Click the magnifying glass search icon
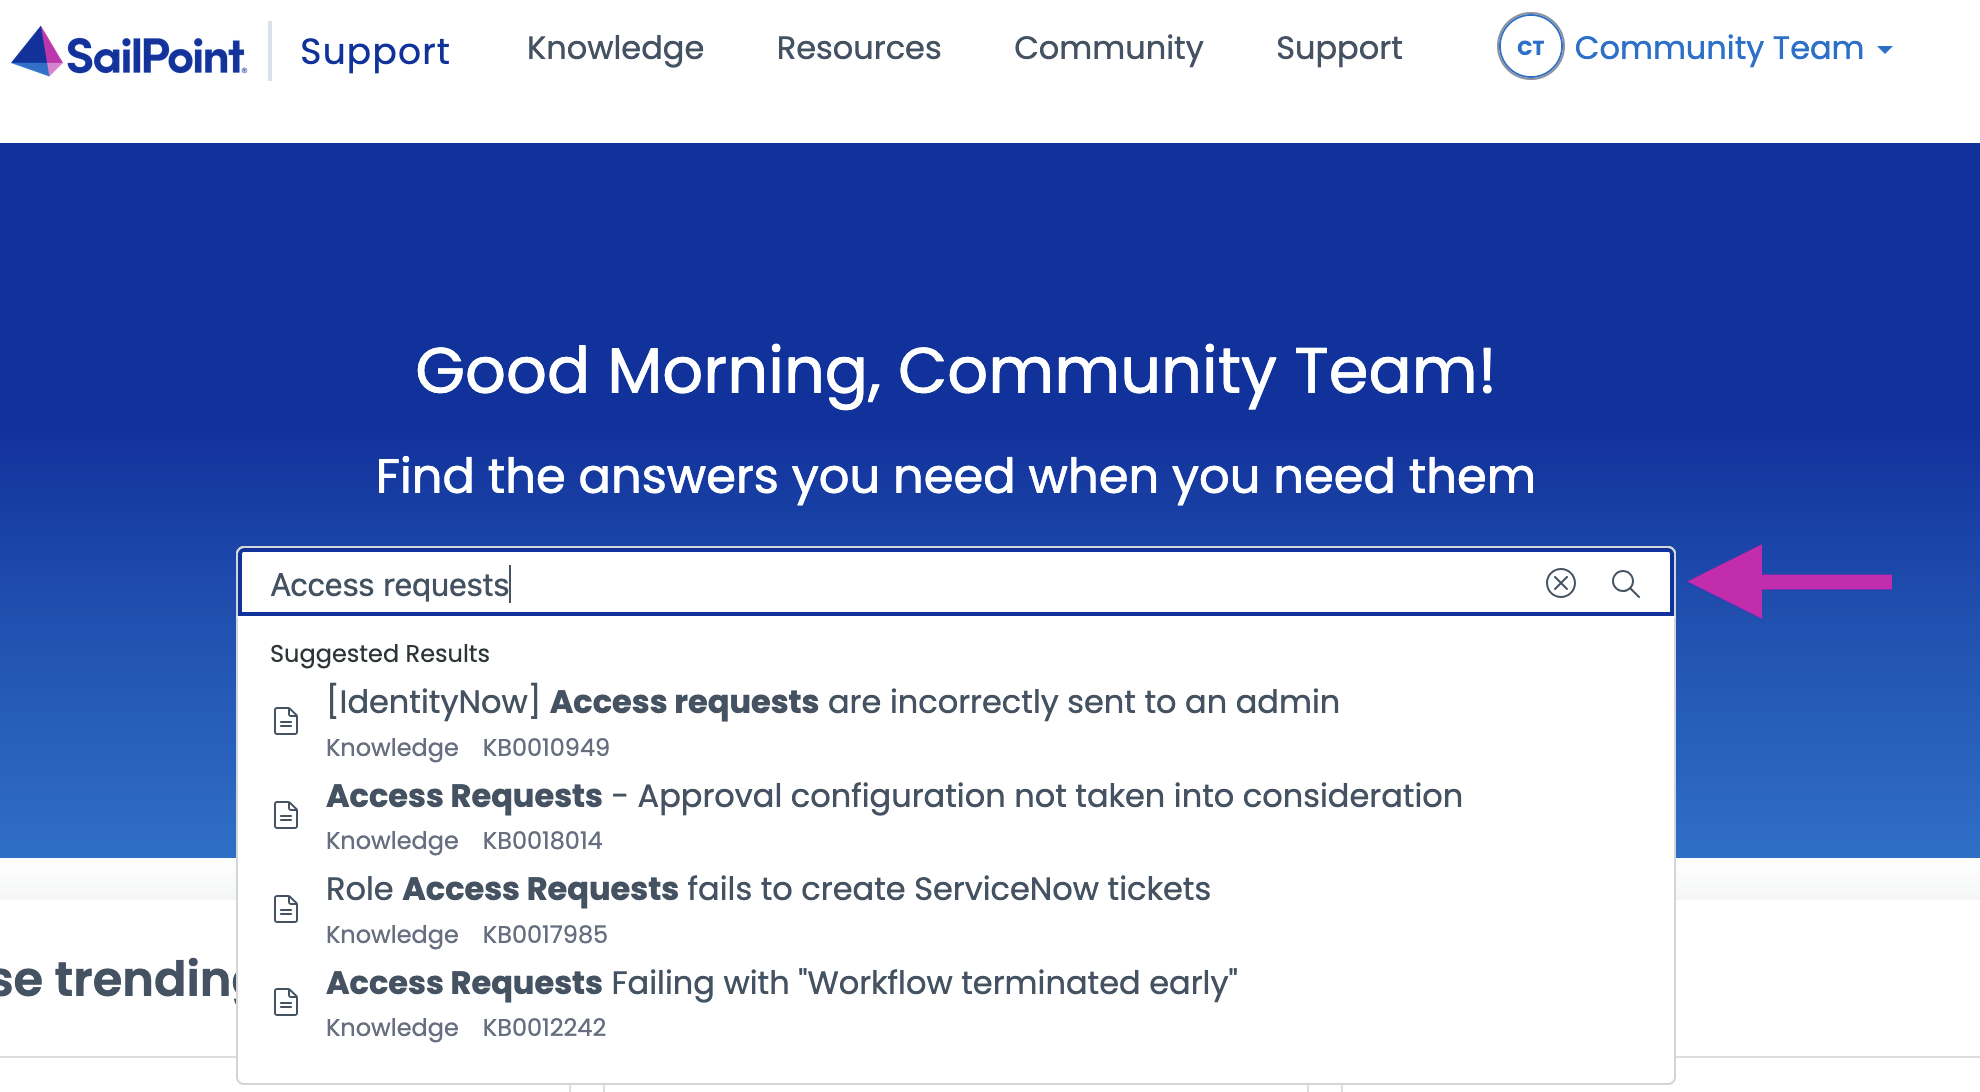Viewport: 1980px width, 1092px height. coord(1626,584)
